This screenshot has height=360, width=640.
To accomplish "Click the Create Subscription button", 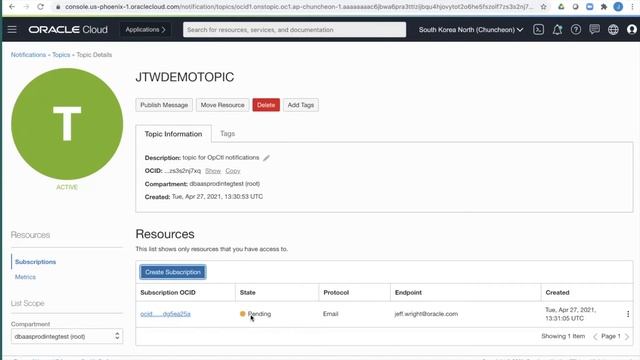I will pyautogui.click(x=173, y=272).
